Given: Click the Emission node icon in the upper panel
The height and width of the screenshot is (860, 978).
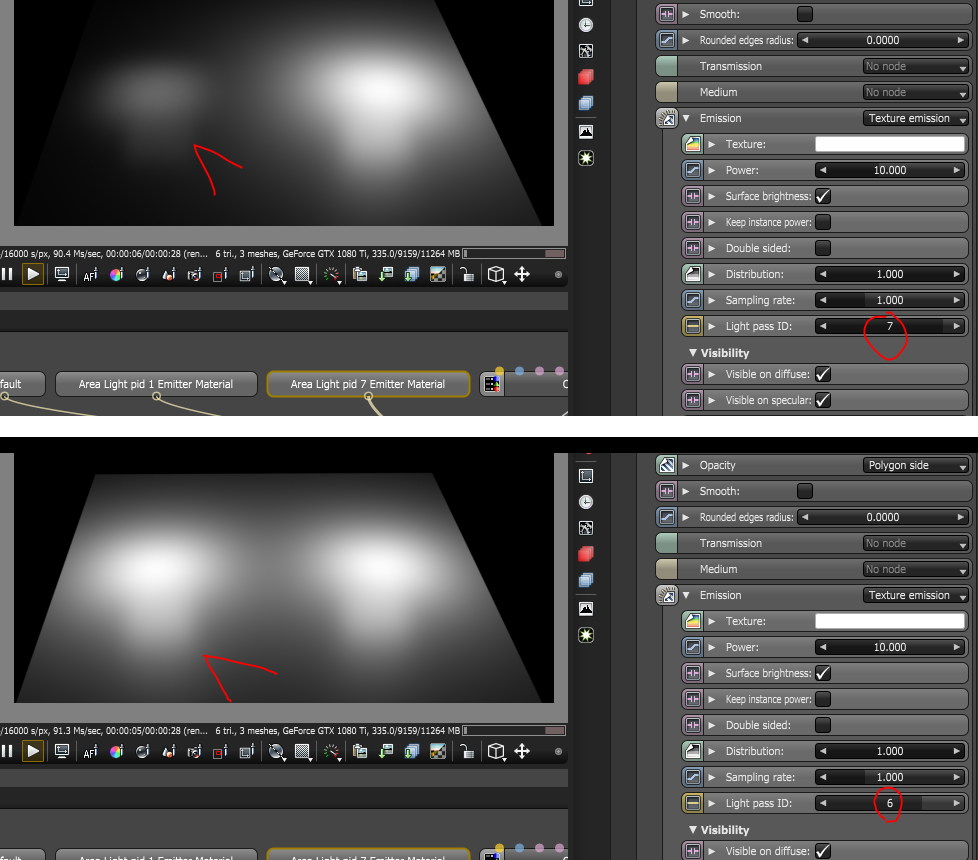Looking at the screenshot, I should pyautogui.click(x=667, y=118).
